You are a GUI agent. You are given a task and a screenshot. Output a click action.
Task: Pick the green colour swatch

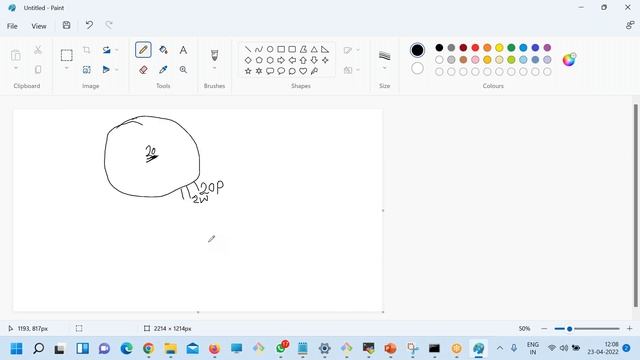click(511, 48)
